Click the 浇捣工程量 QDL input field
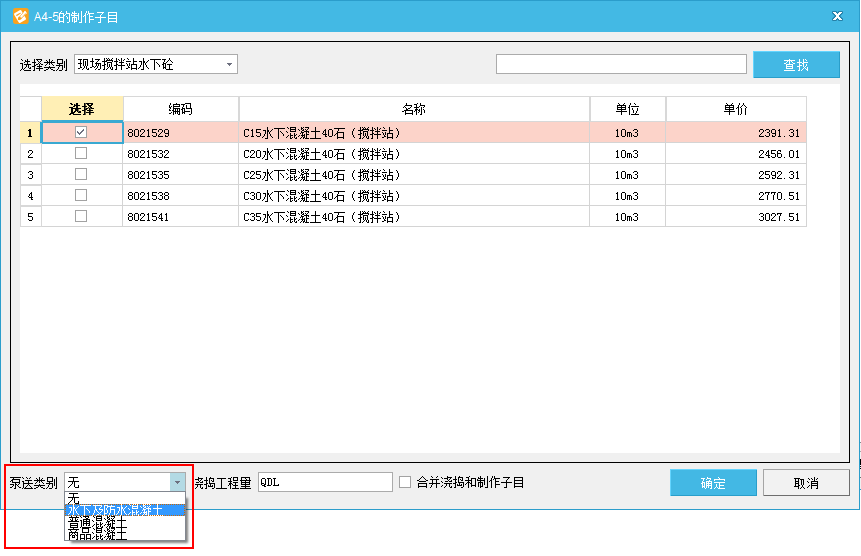This screenshot has height=556, width=861. click(325, 482)
